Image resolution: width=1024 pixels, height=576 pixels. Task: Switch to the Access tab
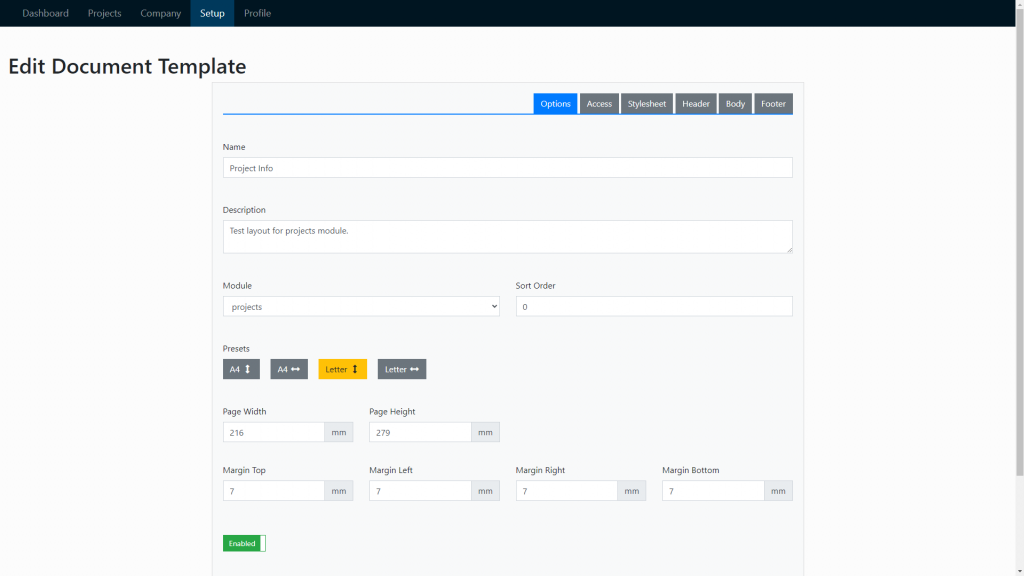(x=599, y=103)
